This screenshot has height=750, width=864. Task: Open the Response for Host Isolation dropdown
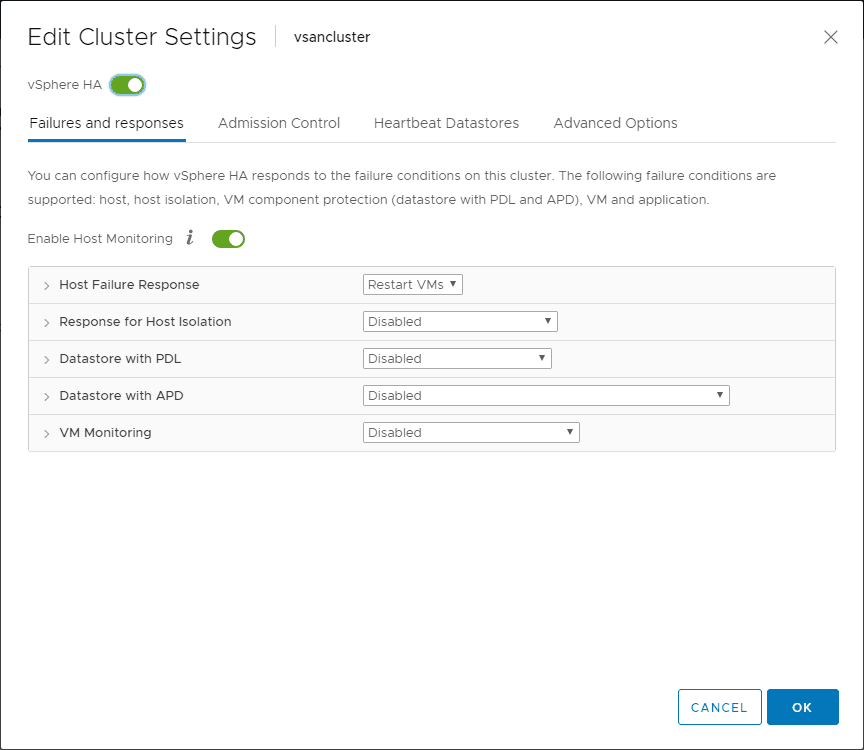[x=459, y=322]
